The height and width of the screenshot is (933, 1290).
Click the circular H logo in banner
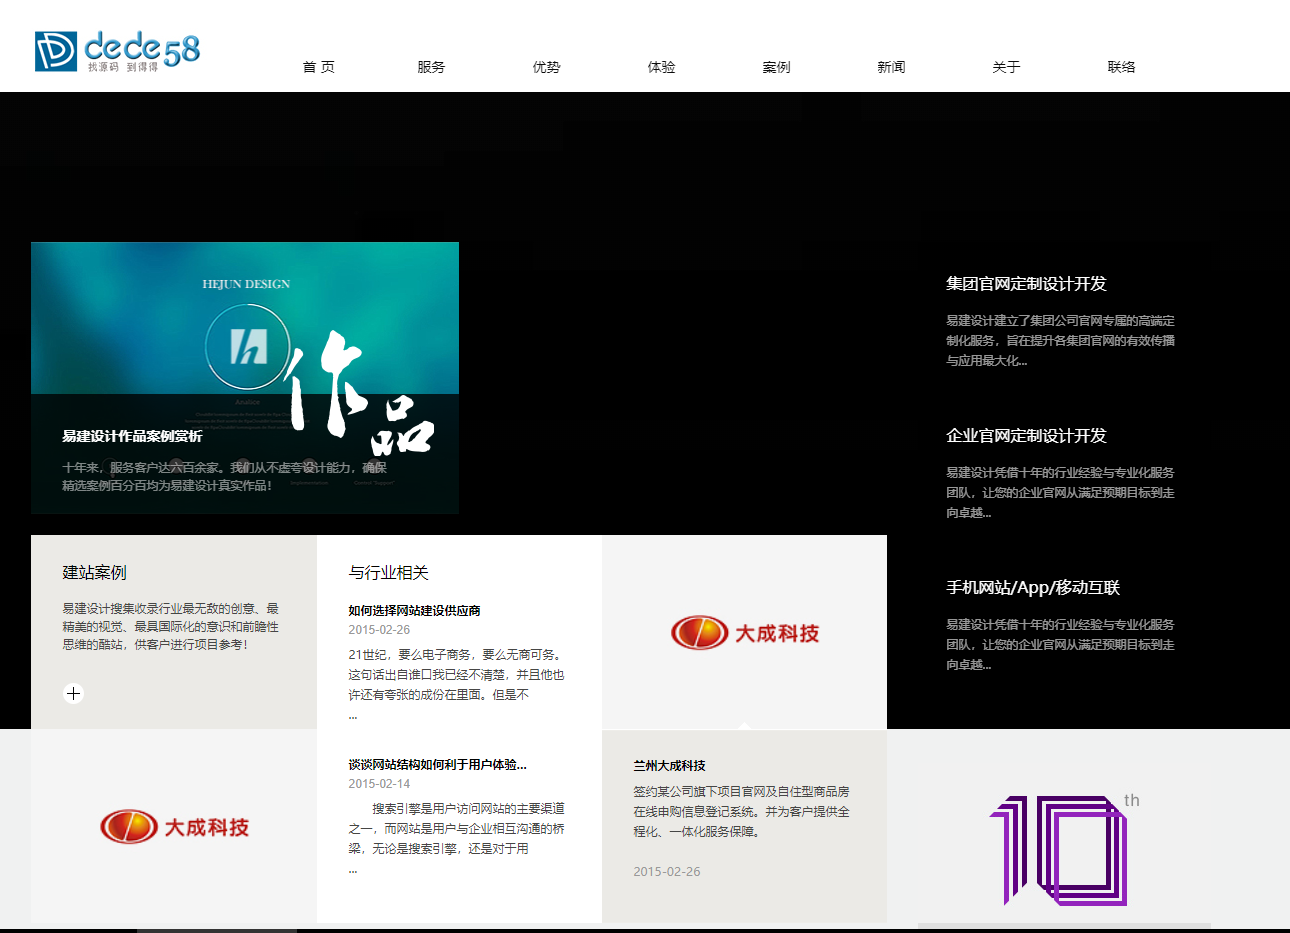point(248,346)
